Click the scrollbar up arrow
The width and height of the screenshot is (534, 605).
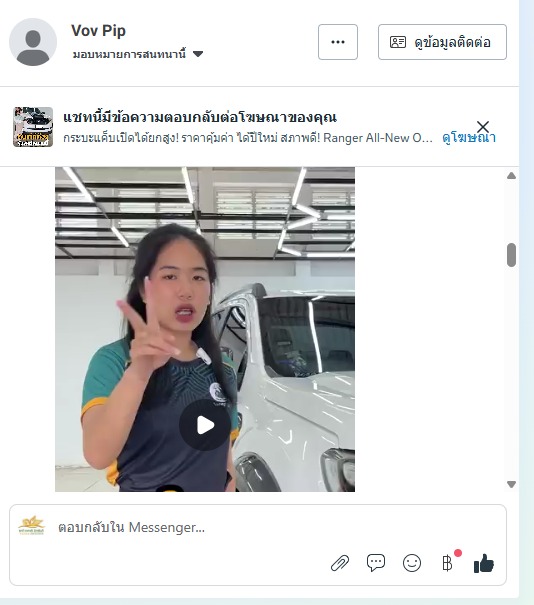[511, 176]
